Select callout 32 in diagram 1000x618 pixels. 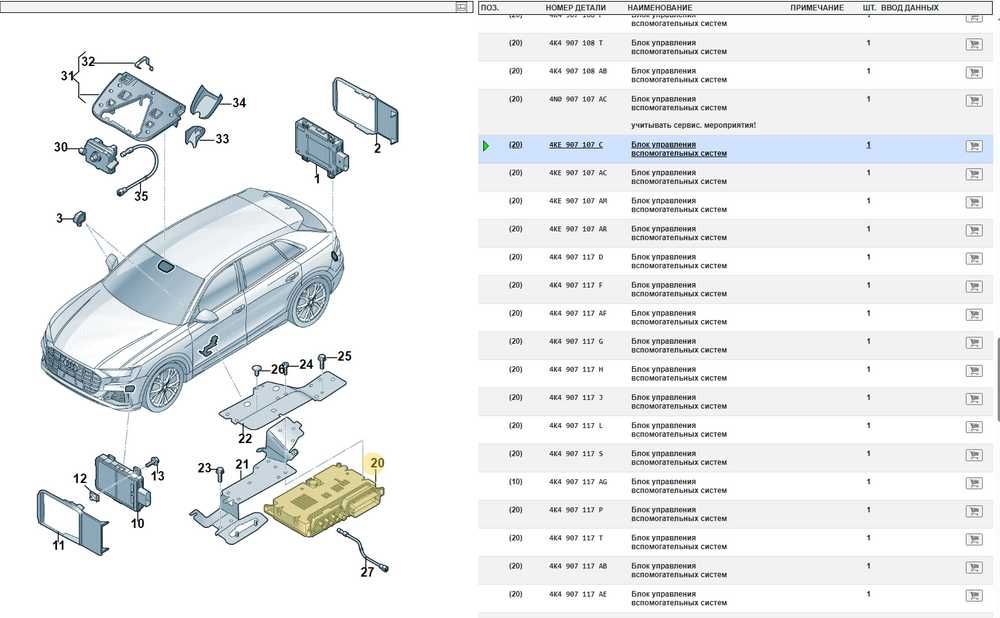point(88,61)
